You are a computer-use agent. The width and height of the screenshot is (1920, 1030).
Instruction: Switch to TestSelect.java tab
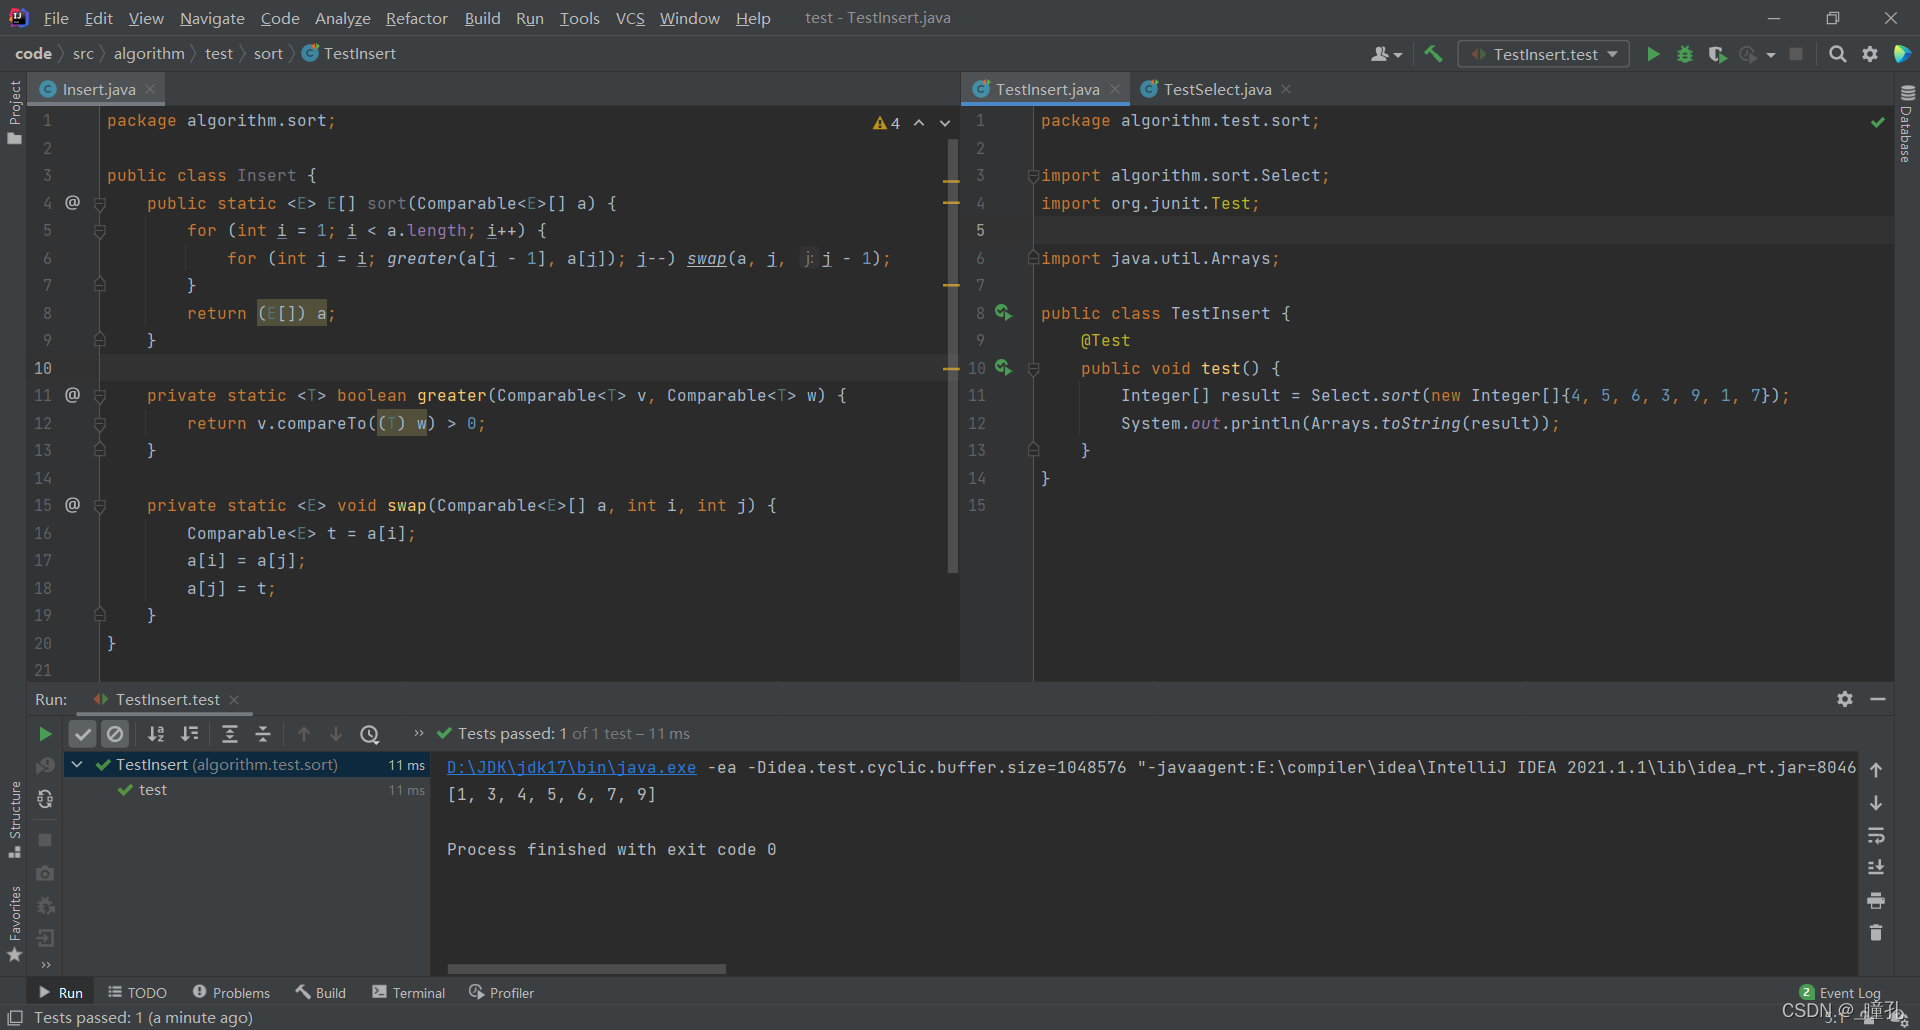(x=1216, y=89)
